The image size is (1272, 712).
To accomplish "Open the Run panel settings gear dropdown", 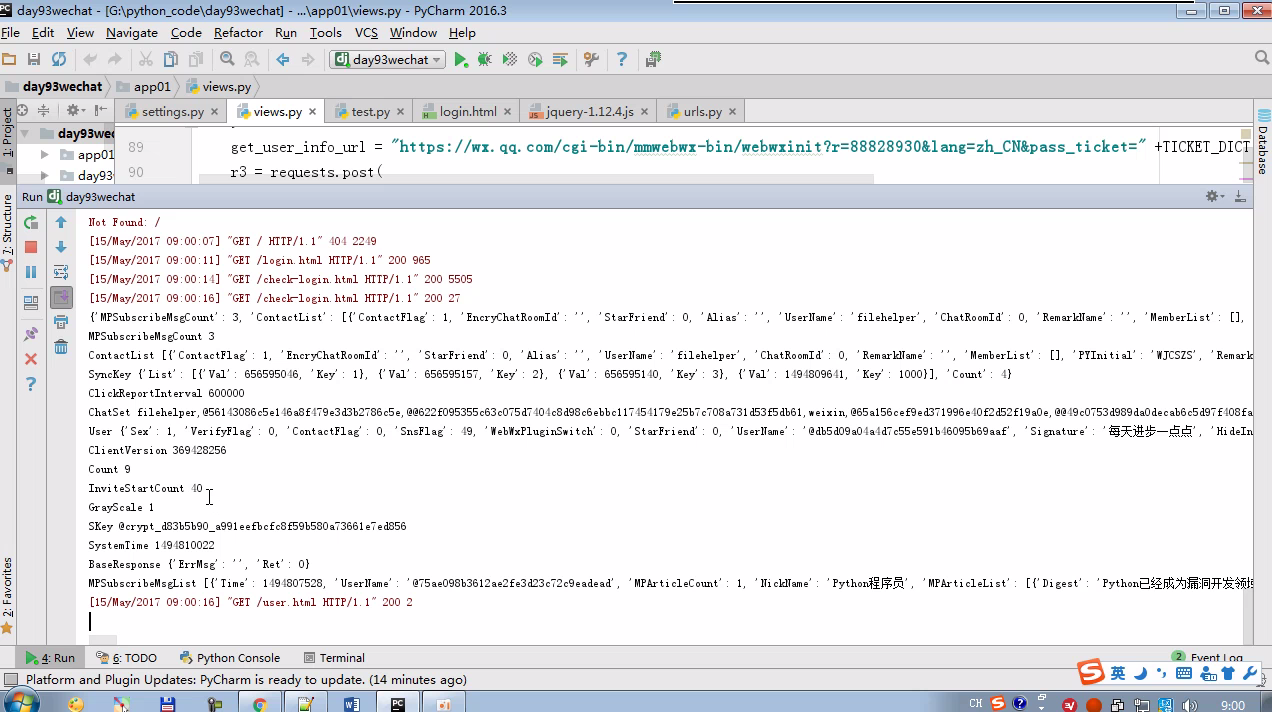I will pyautogui.click(x=1214, y=197).
